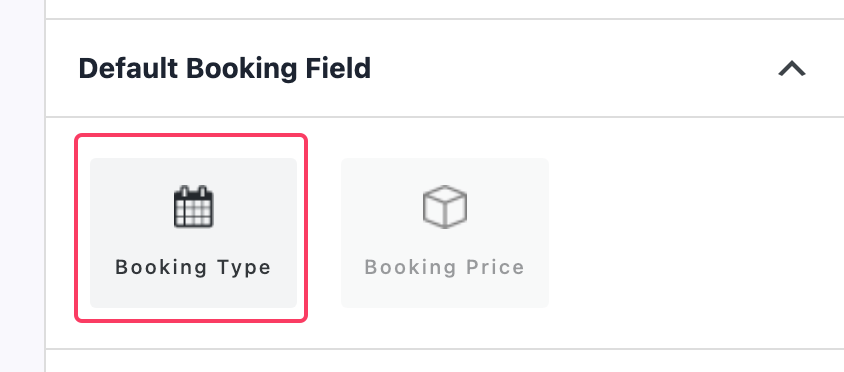Select the Booking Type field card
Image resolution: width=844 pixels, height=372 pixels.
[x=193, y=233]
